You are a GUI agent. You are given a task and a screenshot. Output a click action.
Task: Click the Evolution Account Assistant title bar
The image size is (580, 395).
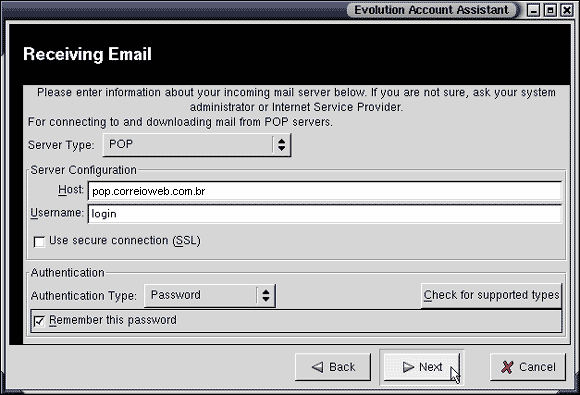click(431, 10)
